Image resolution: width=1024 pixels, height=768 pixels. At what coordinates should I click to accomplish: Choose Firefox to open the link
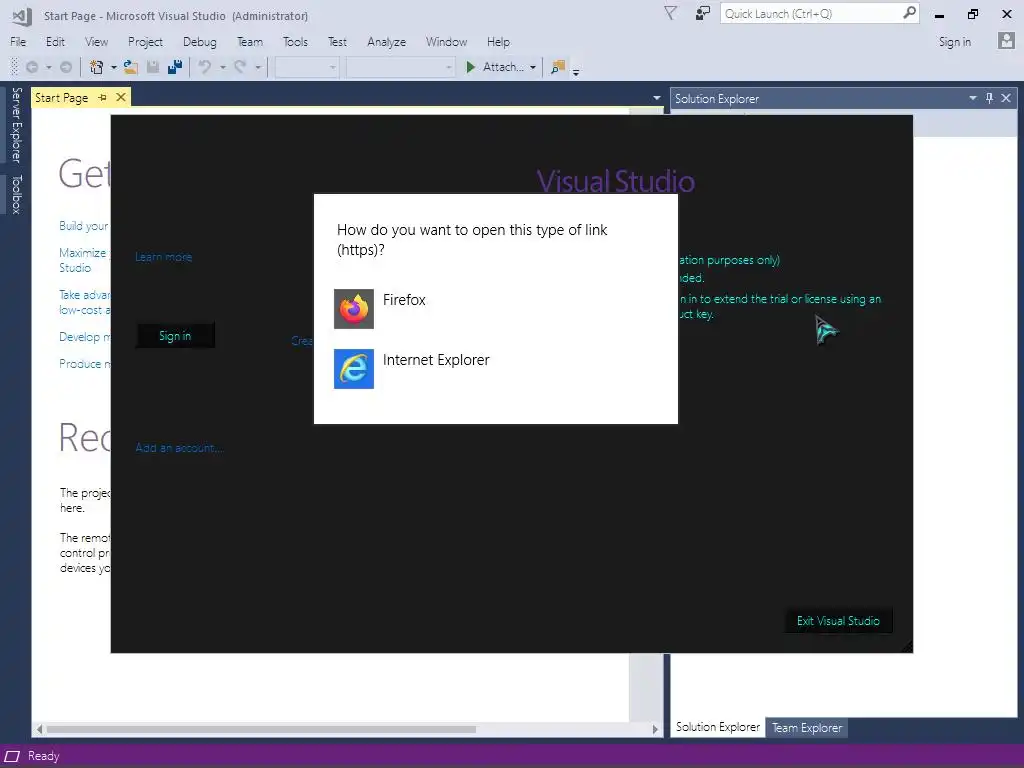[x=495, y=308]
